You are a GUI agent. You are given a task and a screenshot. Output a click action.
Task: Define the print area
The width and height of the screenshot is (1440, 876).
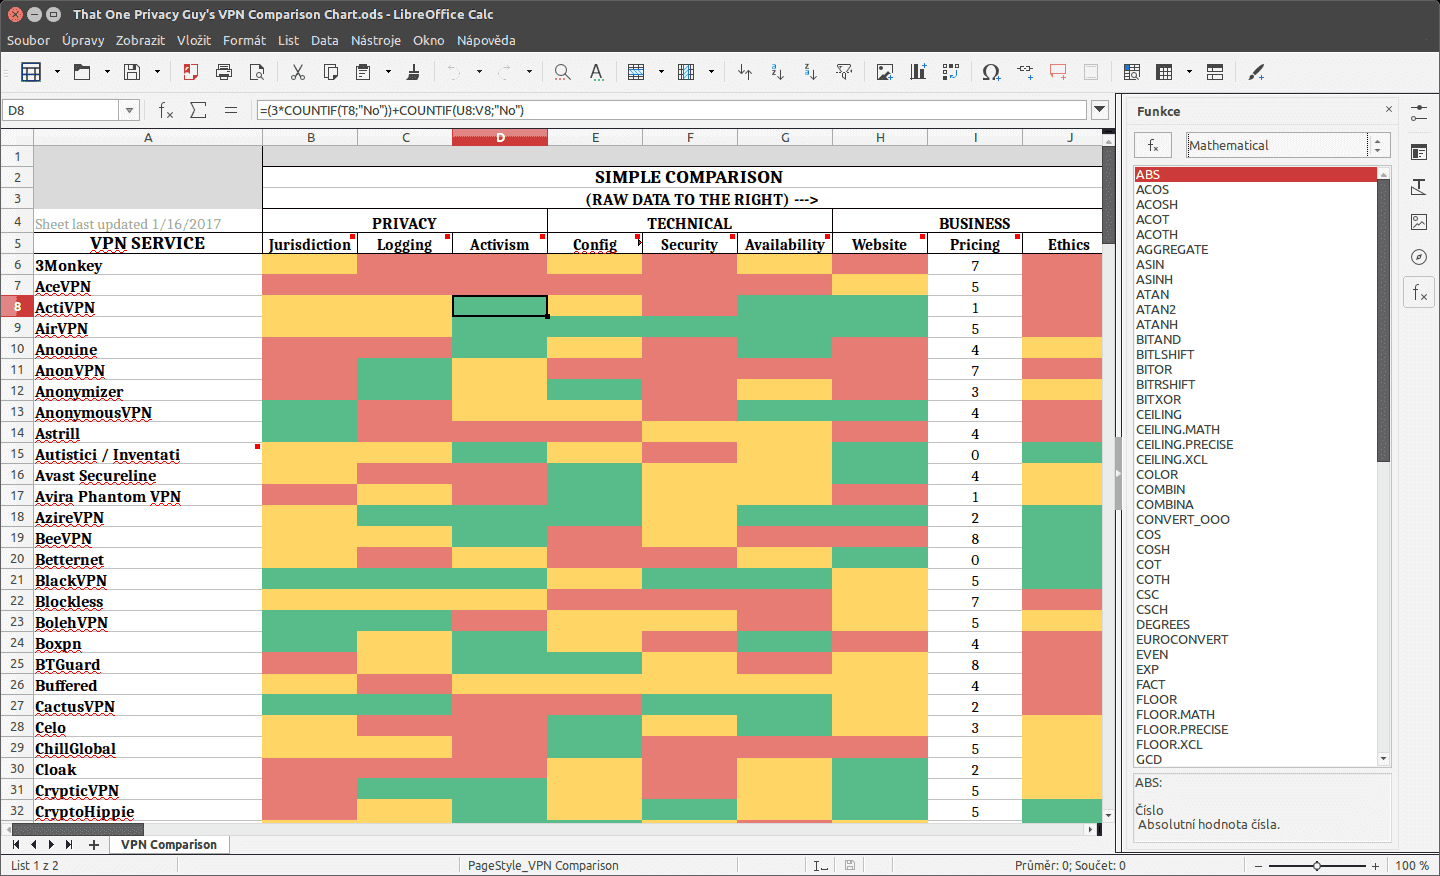(x=1131, y=72)
